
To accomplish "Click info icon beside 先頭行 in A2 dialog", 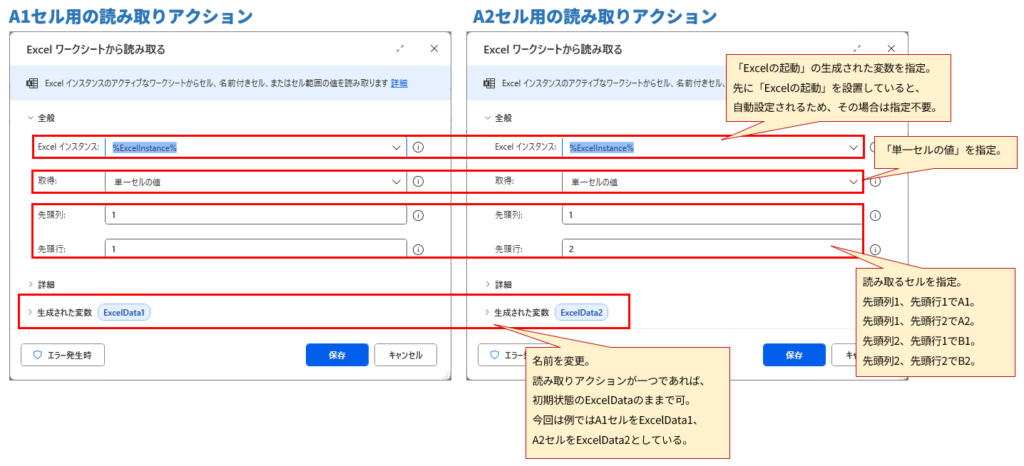I will [876, 249].
